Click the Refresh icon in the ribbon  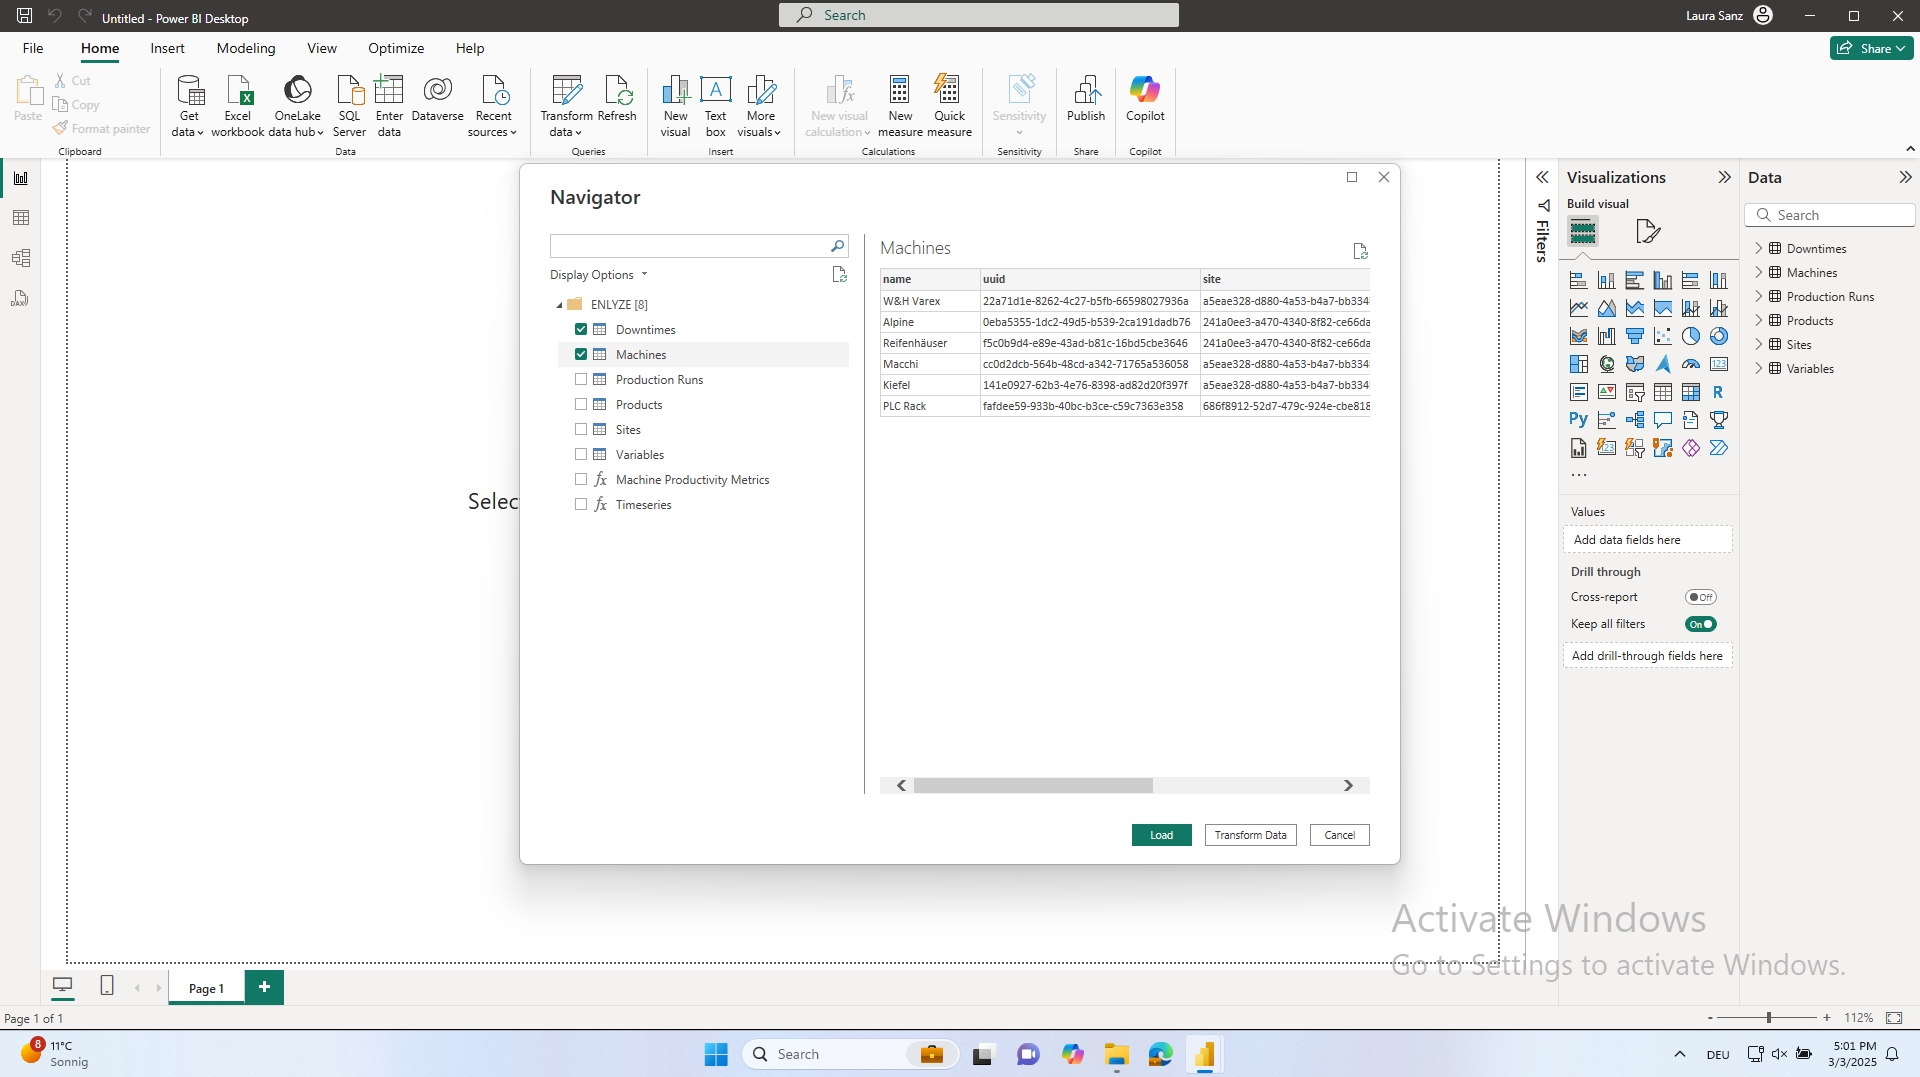click(617, 91)
